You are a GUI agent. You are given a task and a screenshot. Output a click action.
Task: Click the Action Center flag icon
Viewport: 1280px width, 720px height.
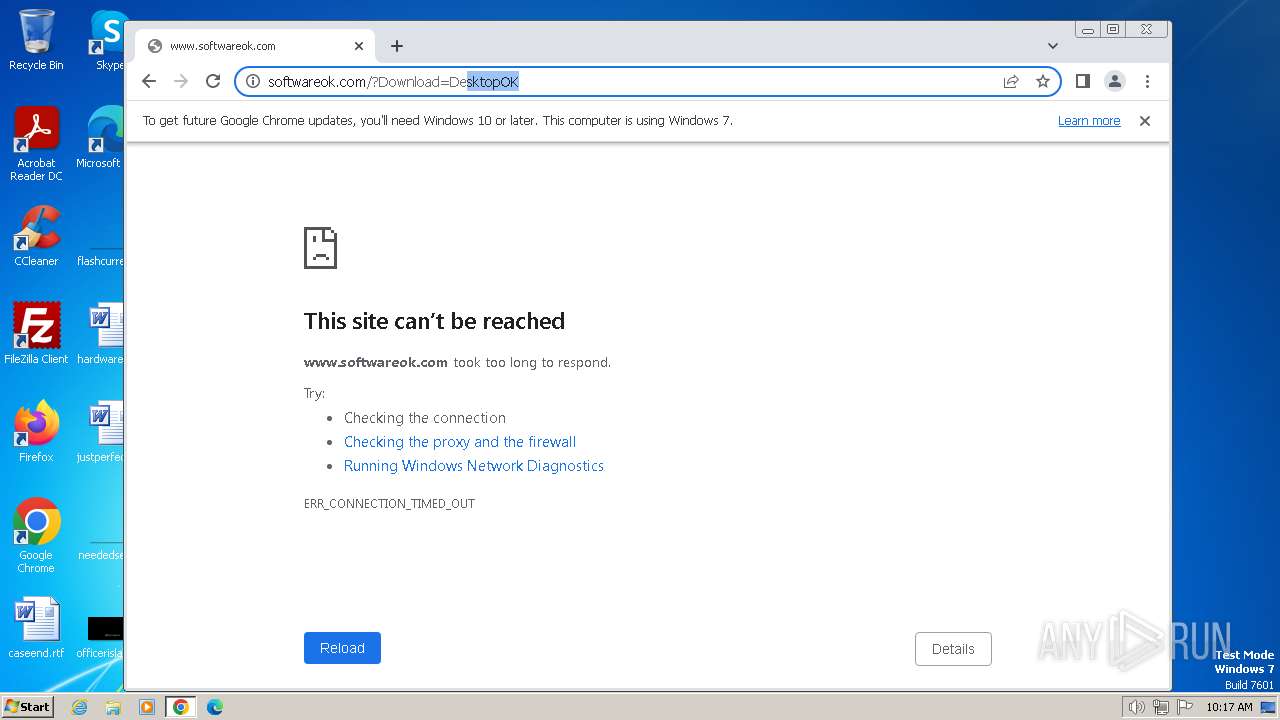click(x=1184, y=707)
